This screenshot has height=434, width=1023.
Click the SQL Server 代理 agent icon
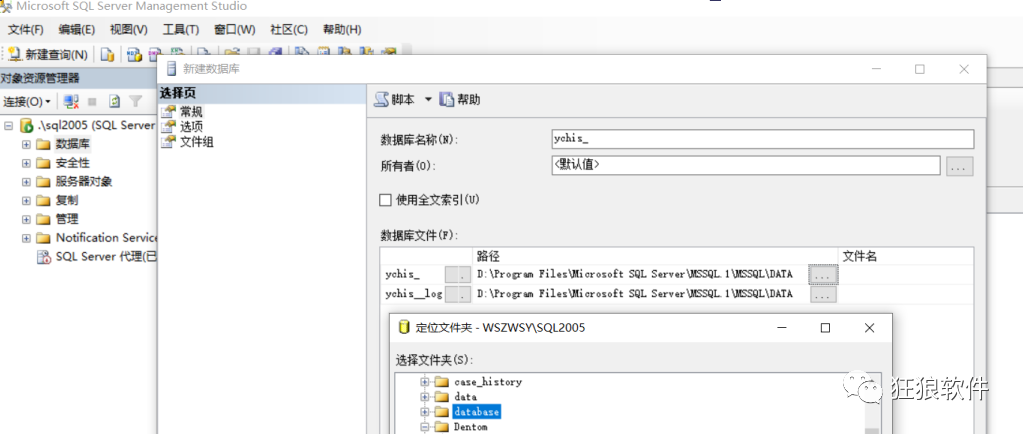44,256
